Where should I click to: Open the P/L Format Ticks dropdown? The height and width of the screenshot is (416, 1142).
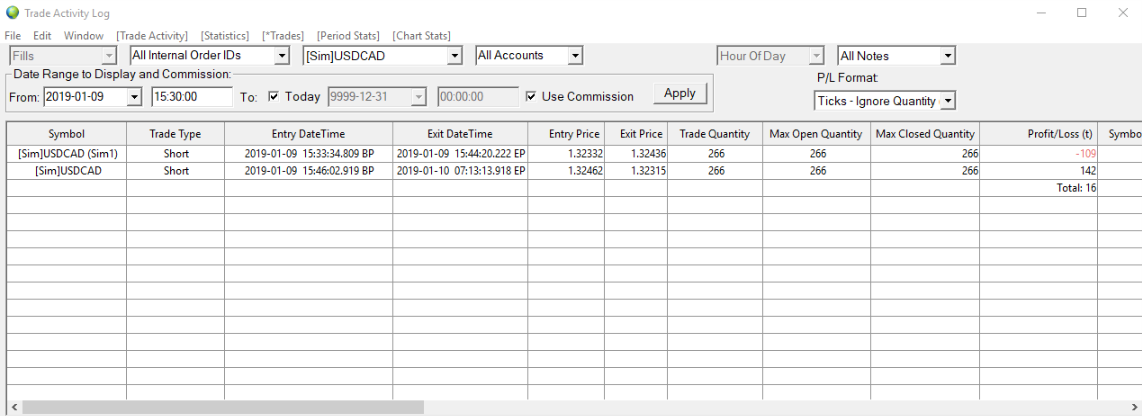click(947, 101)
